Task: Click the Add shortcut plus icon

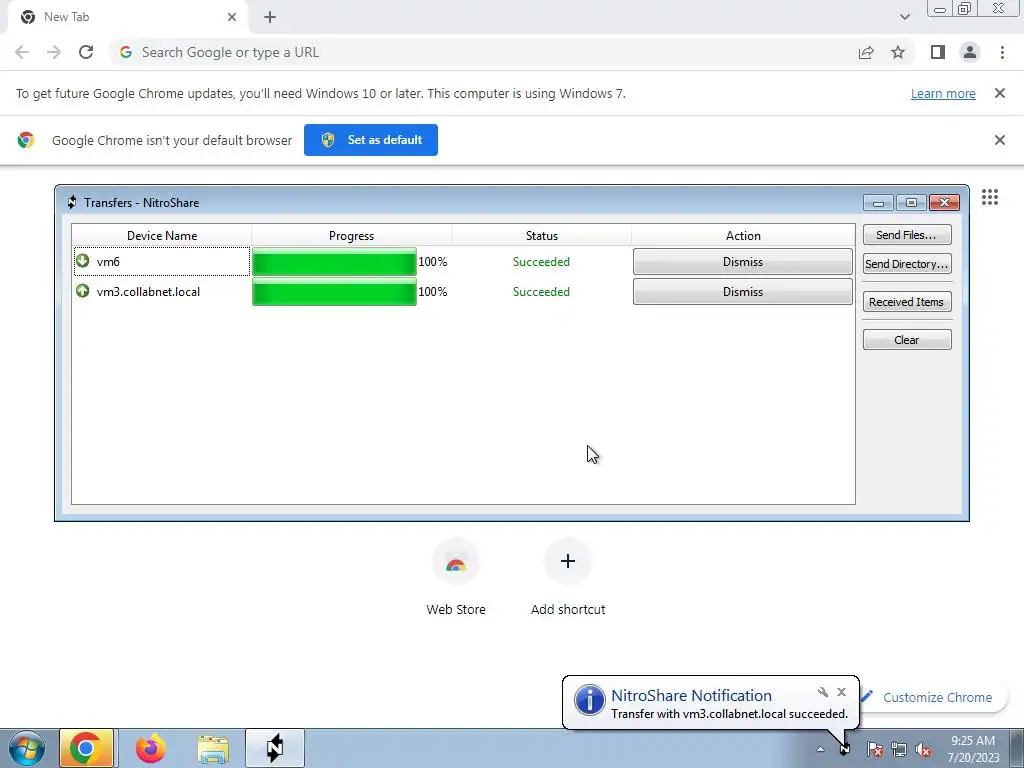Action: [568, 561]
